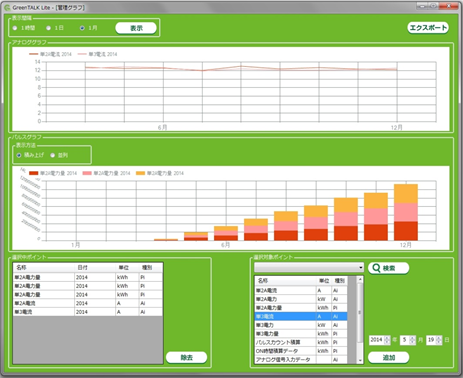Click the year 2014 stepper arrows

coord(387,340)
